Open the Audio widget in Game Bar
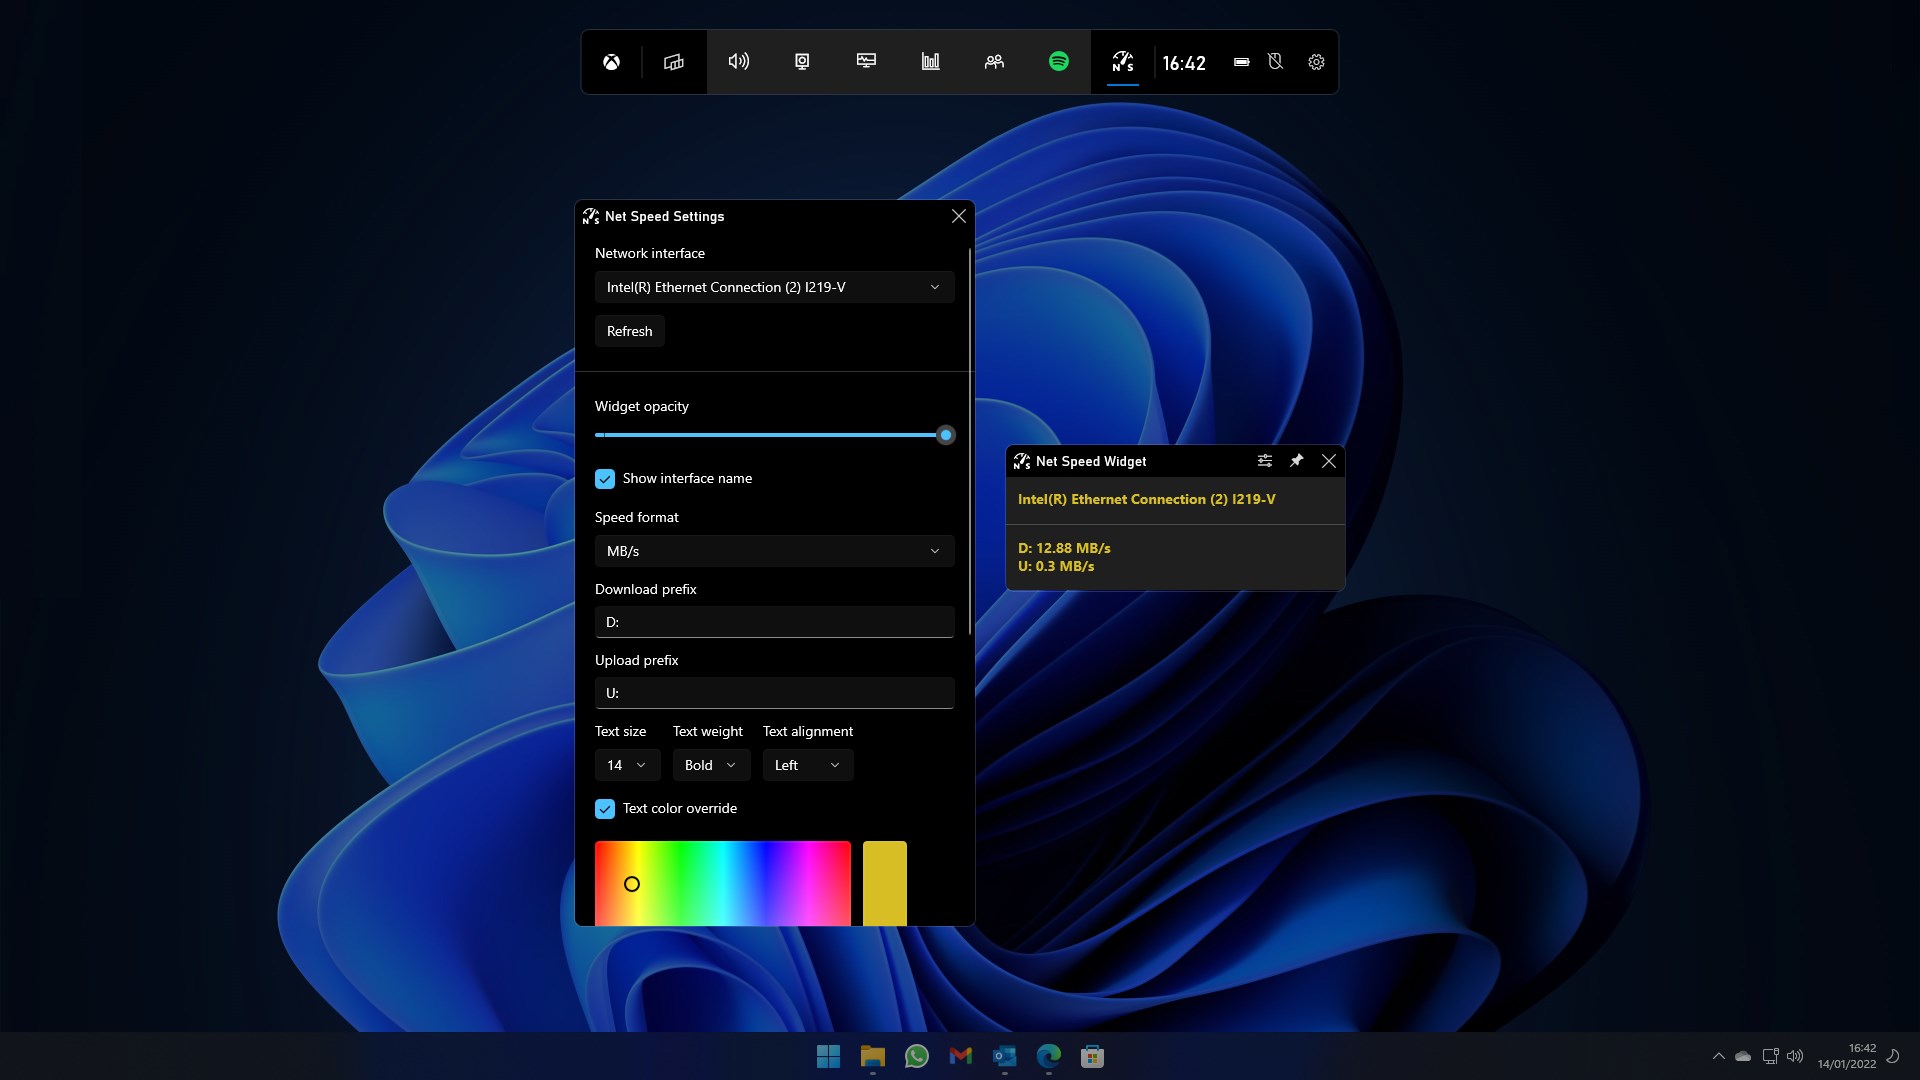The width and height of the screenshot is (1920, 1080). coord(738,62)
